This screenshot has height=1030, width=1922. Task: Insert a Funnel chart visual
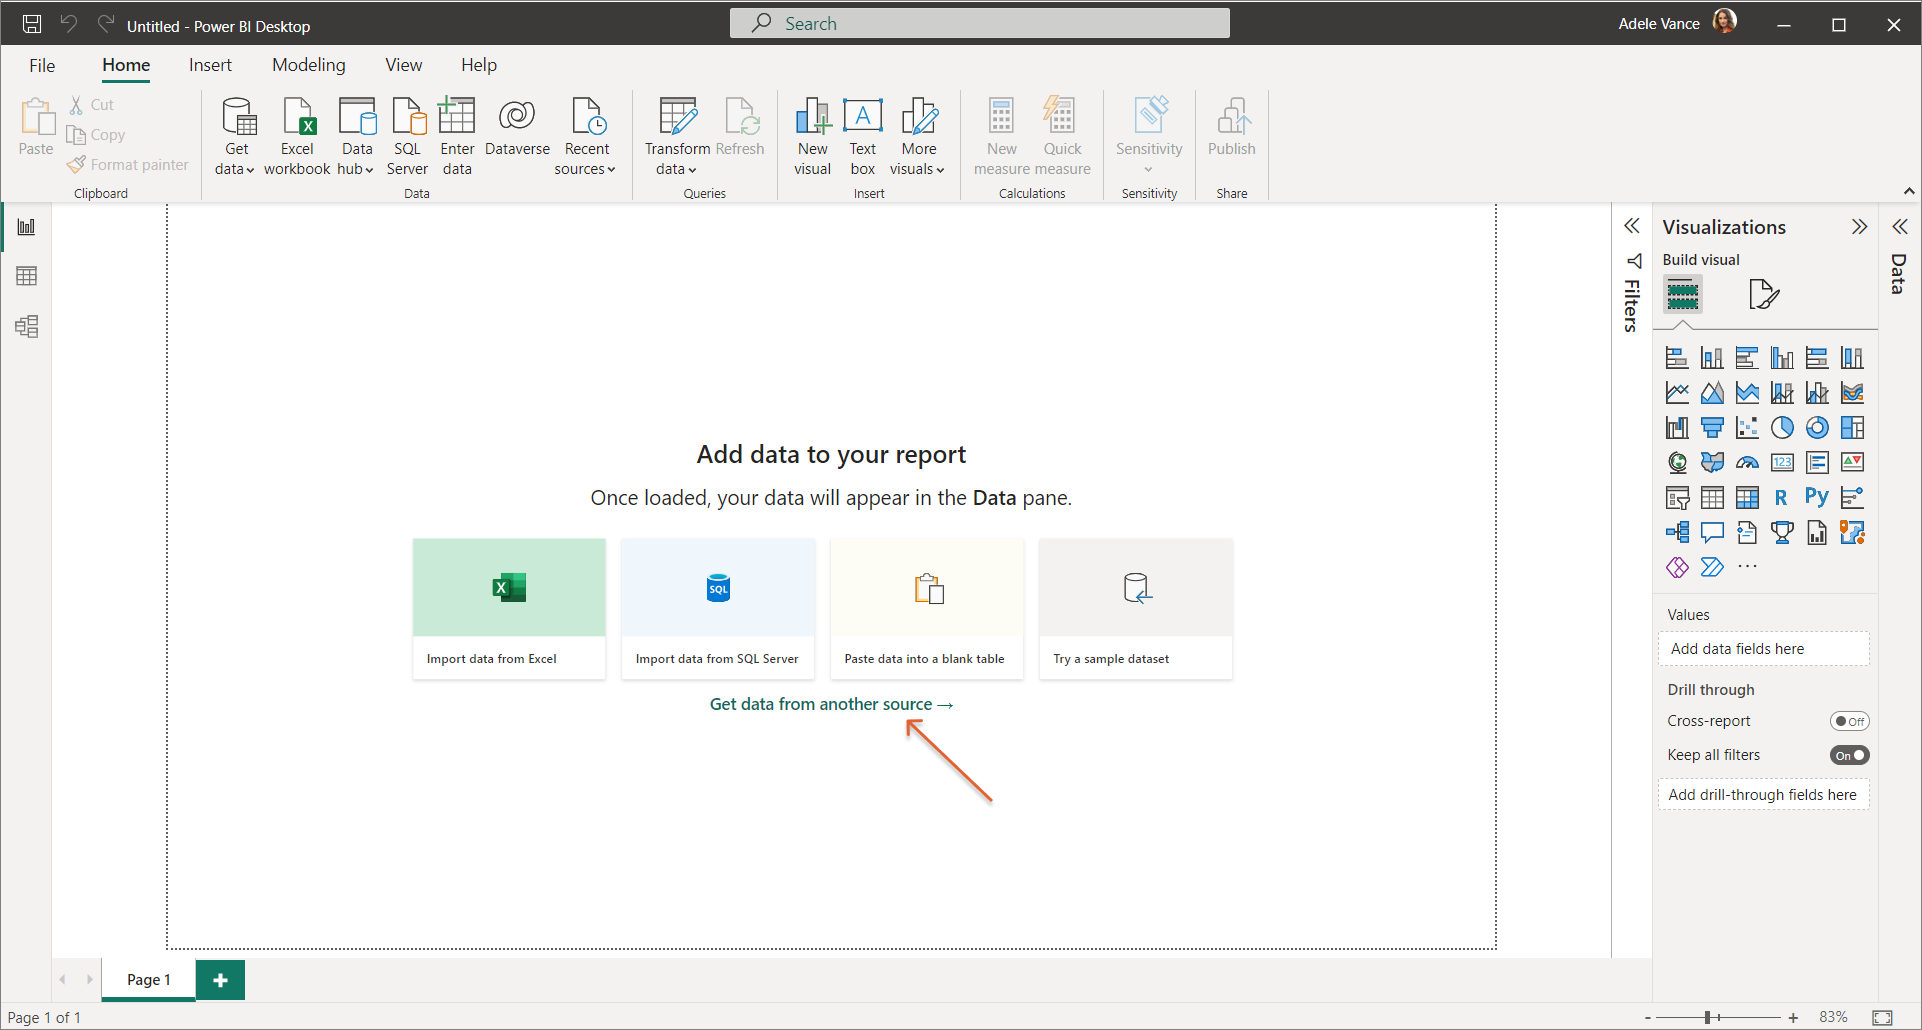click(1712, 428)
